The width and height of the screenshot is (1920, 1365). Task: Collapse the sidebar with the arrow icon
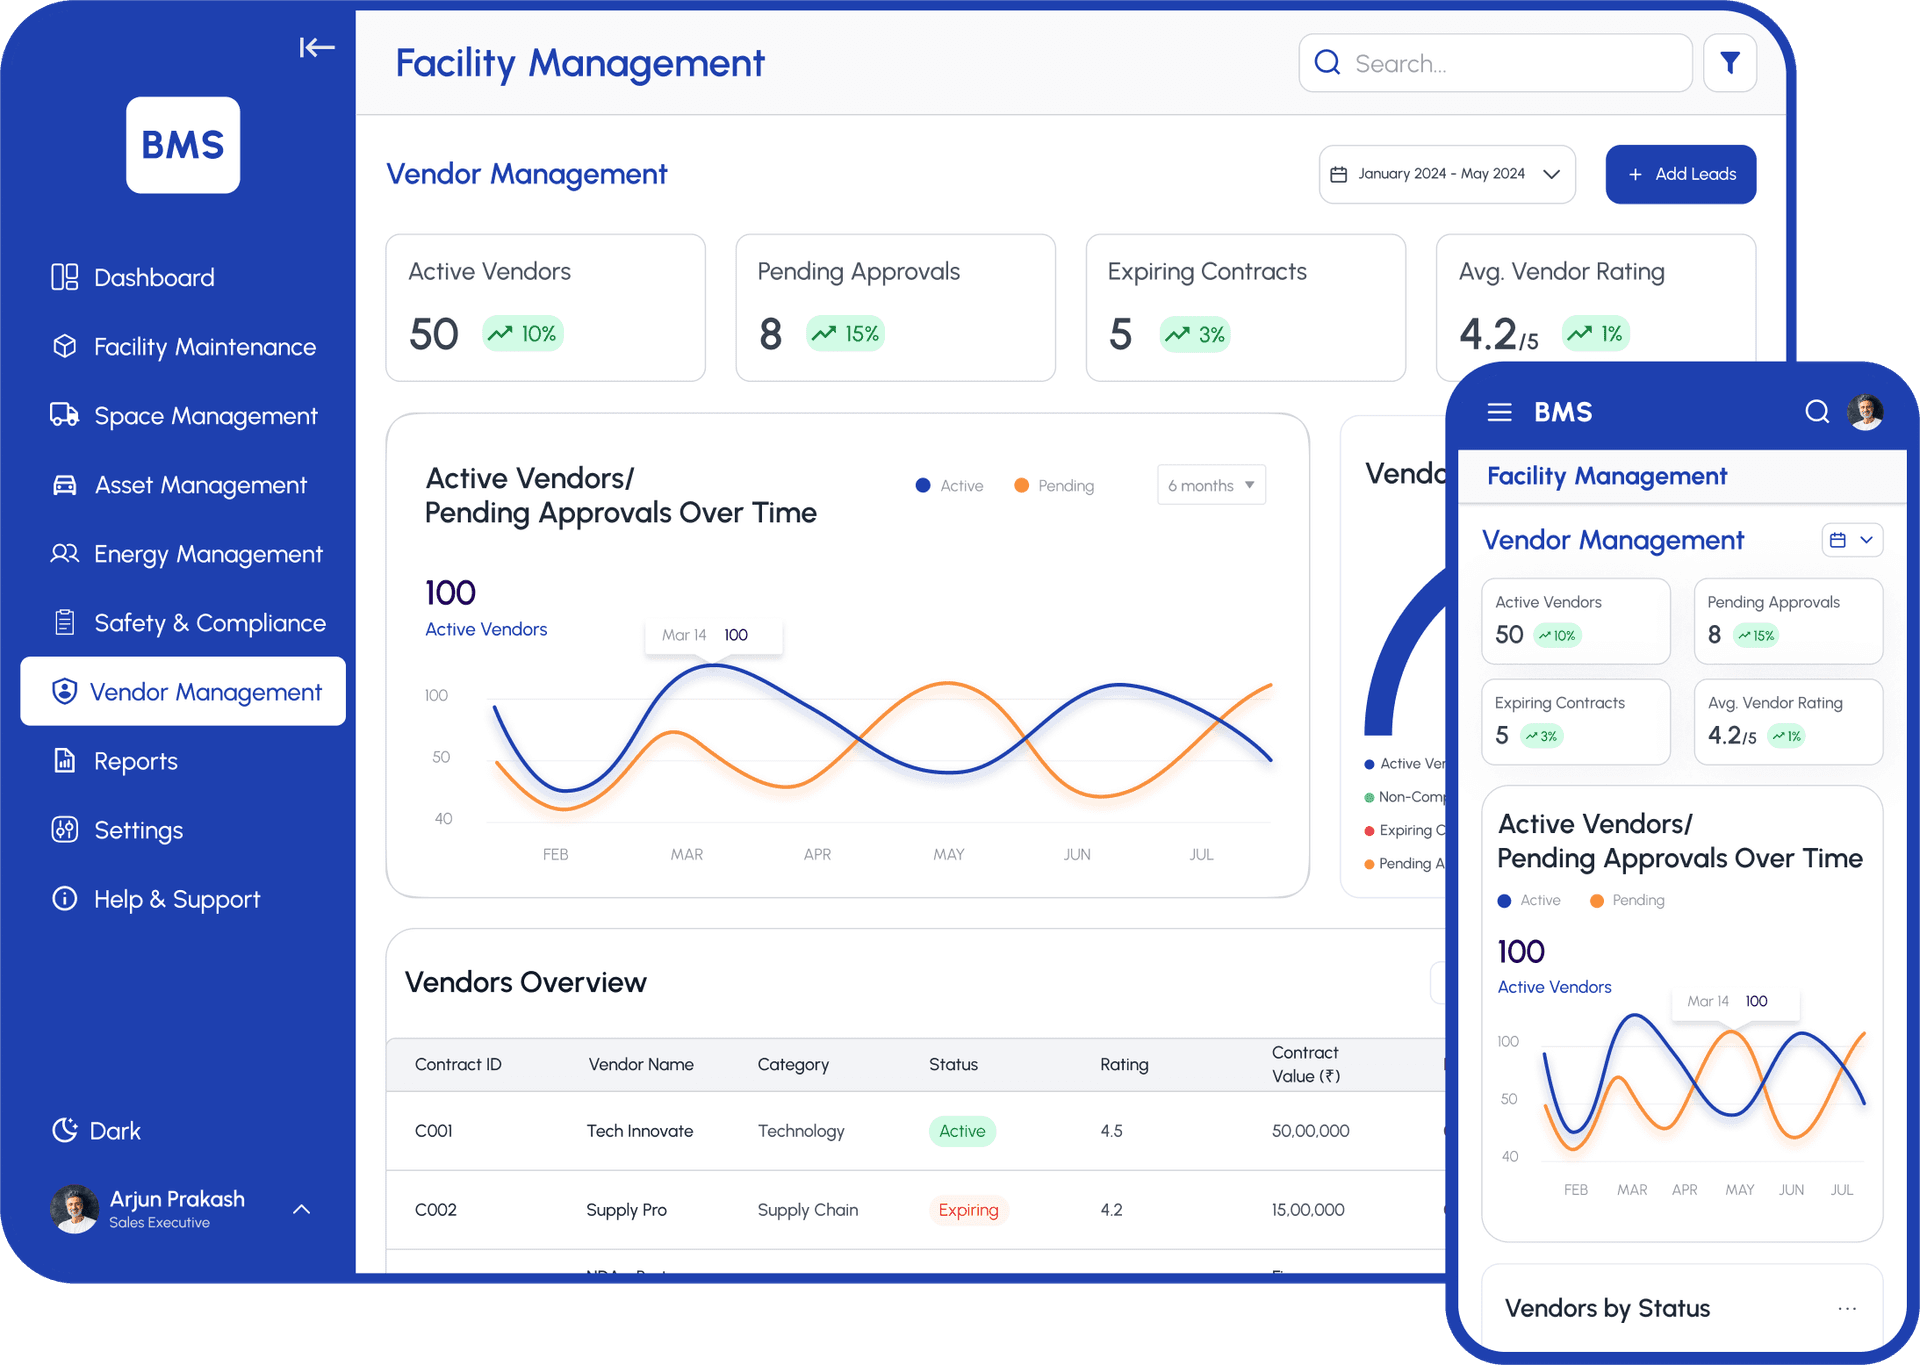317,47
